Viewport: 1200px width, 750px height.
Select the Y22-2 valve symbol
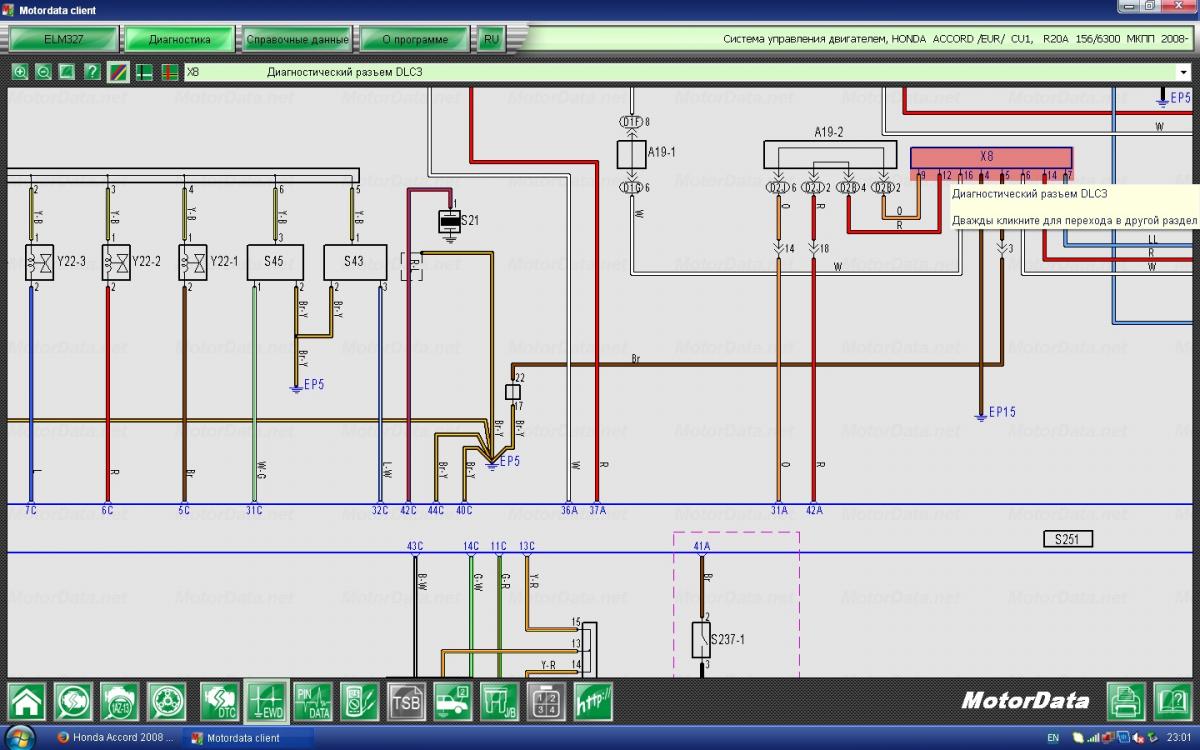coord(116,262)
